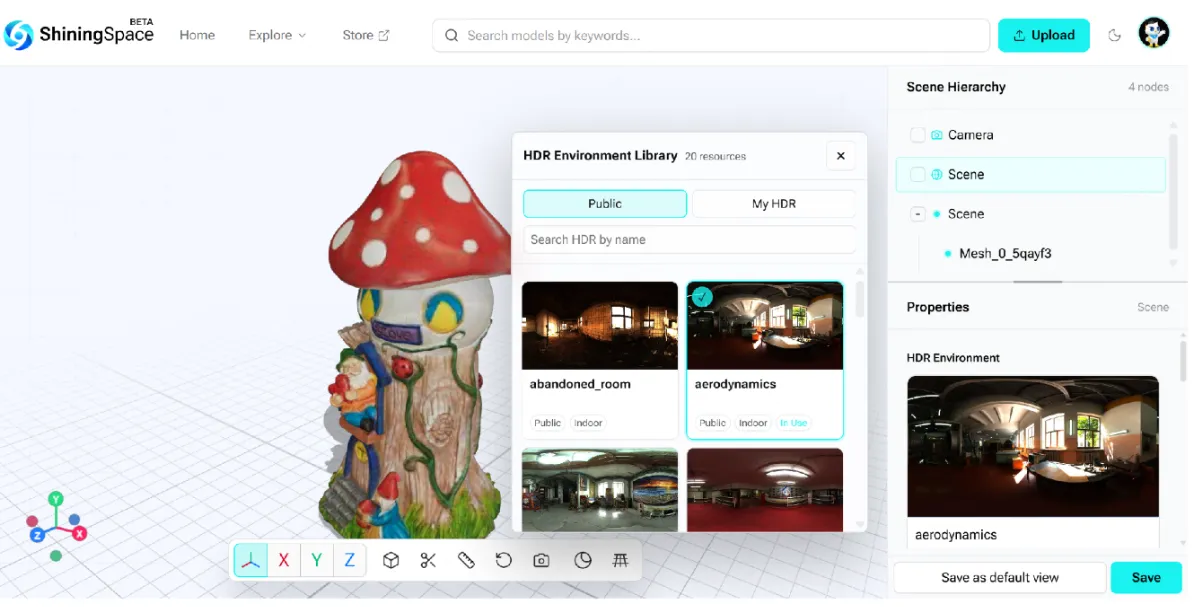This screenshot has height=607, width=1192.
Task: Toggle the grid floor icon
Action: point(620,561)
